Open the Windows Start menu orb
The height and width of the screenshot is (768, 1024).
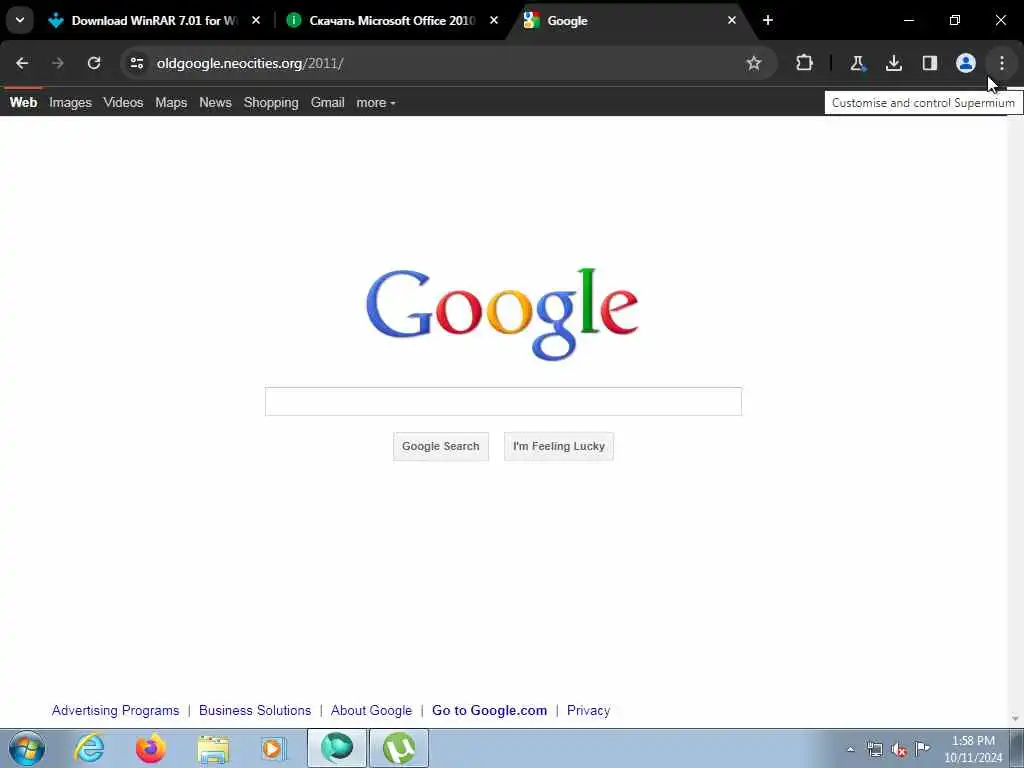[27, 748]
